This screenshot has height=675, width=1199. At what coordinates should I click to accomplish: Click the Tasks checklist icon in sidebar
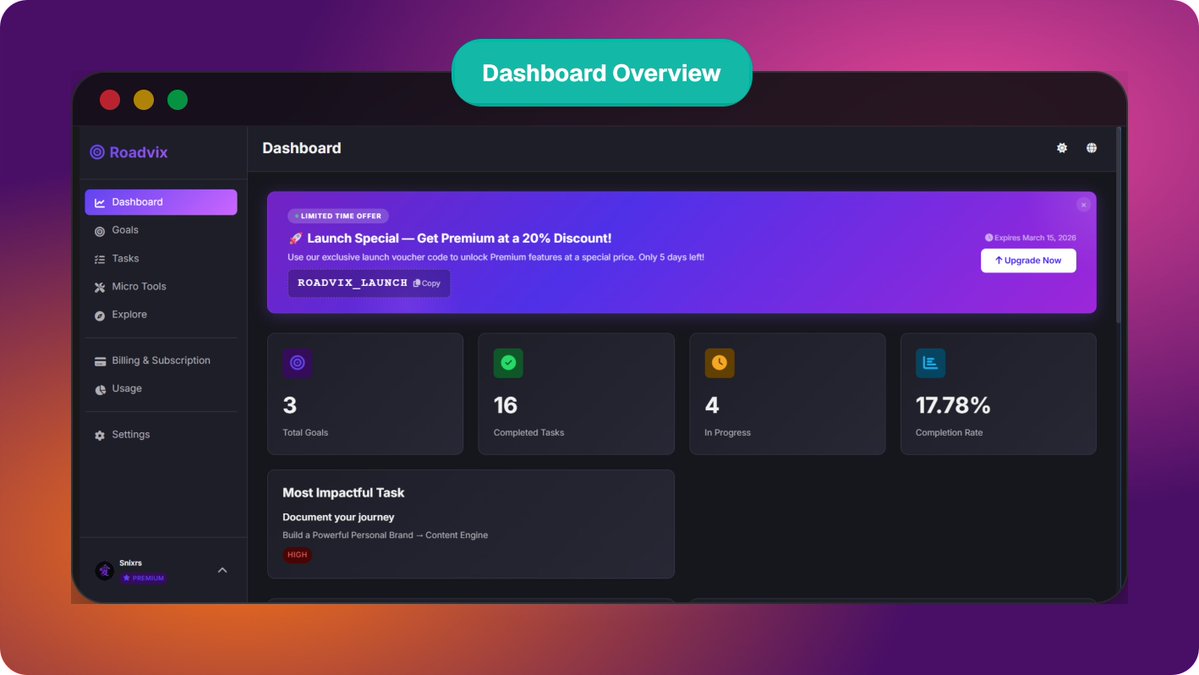[99, 259]
